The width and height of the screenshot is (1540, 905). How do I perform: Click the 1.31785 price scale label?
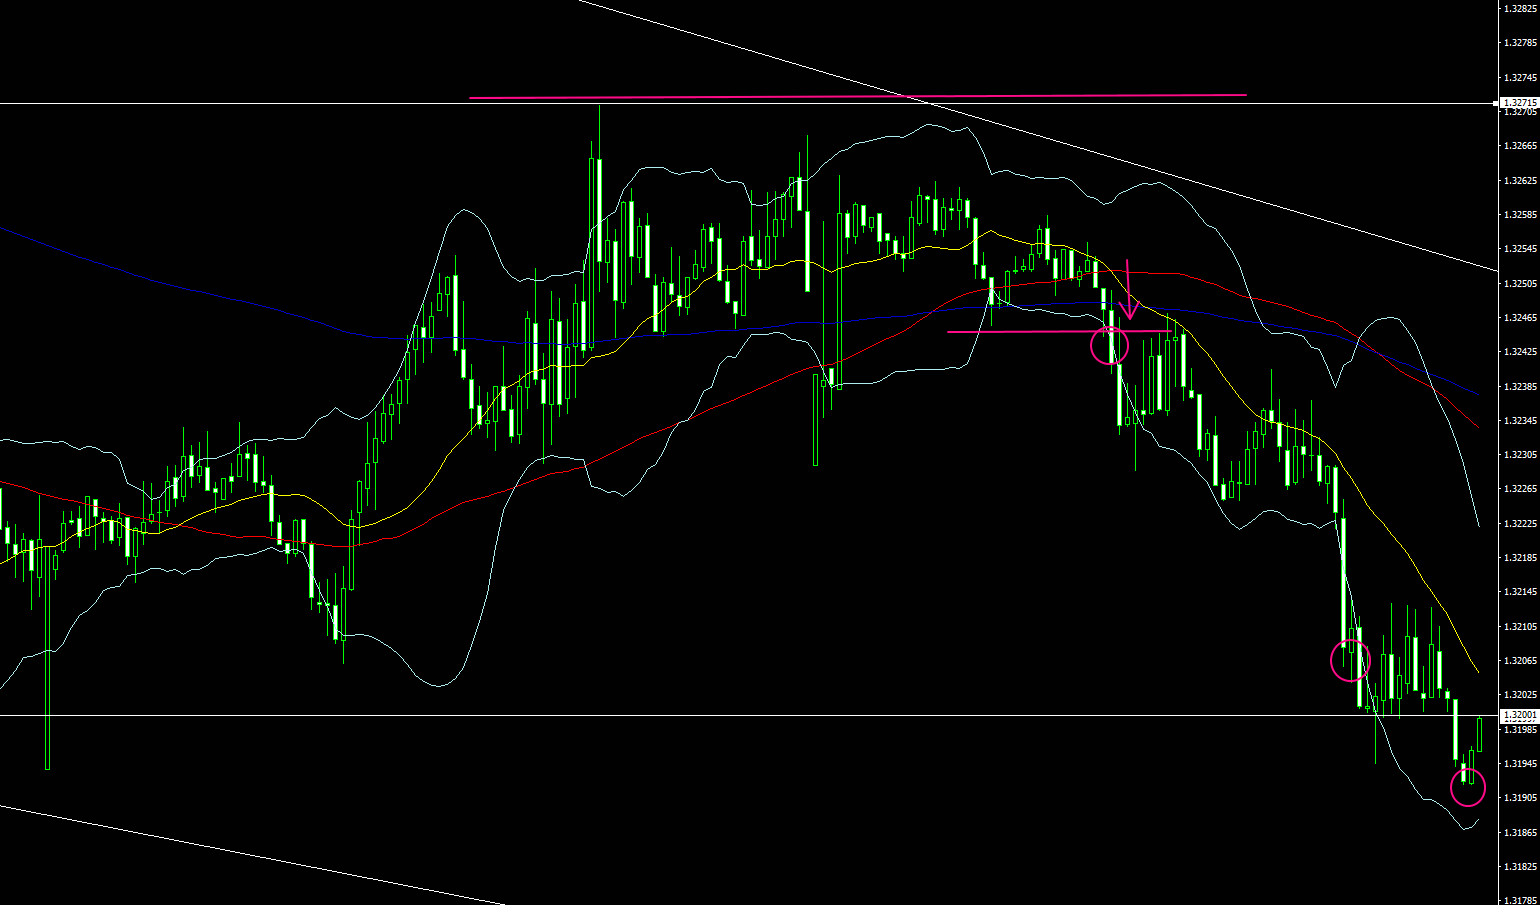pos(1520,899)
